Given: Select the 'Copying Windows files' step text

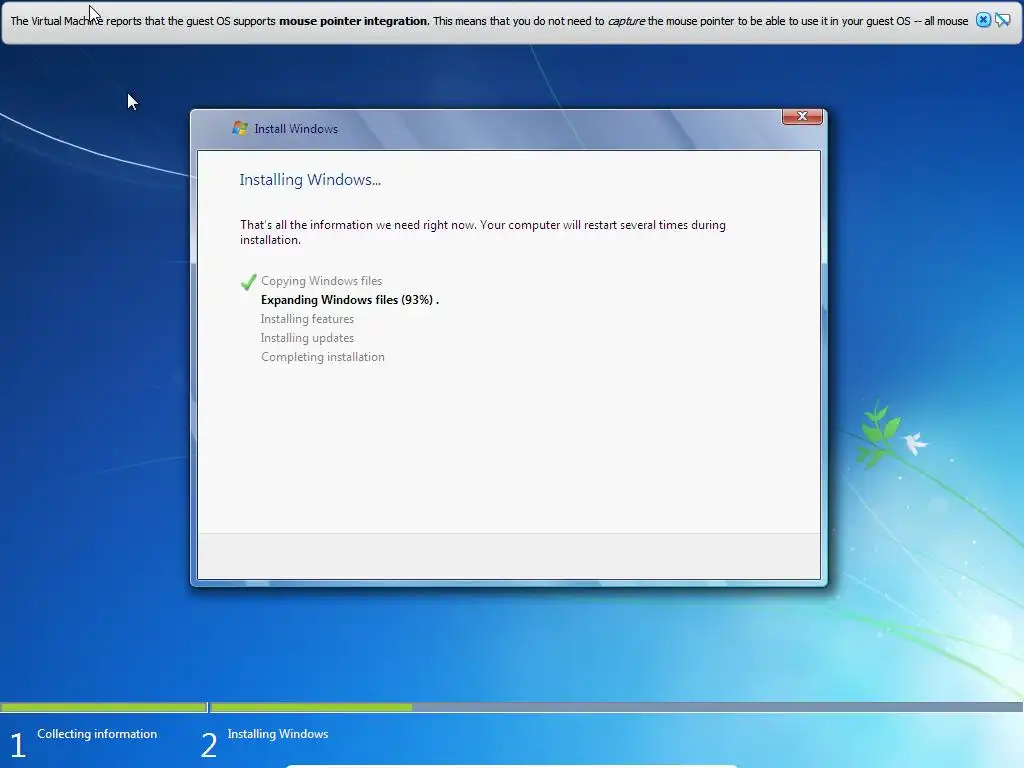Looking at the screenshot, I should coord(321,281).
